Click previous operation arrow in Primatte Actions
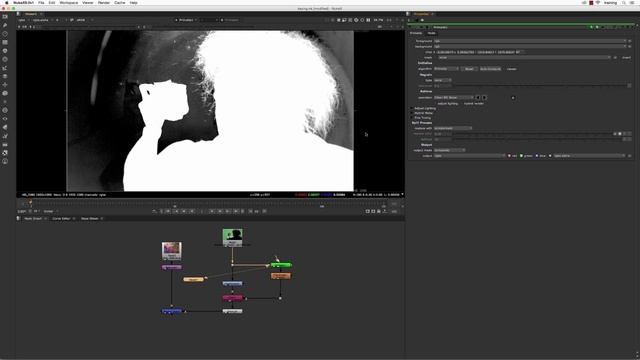 click(x=478, y=98)
